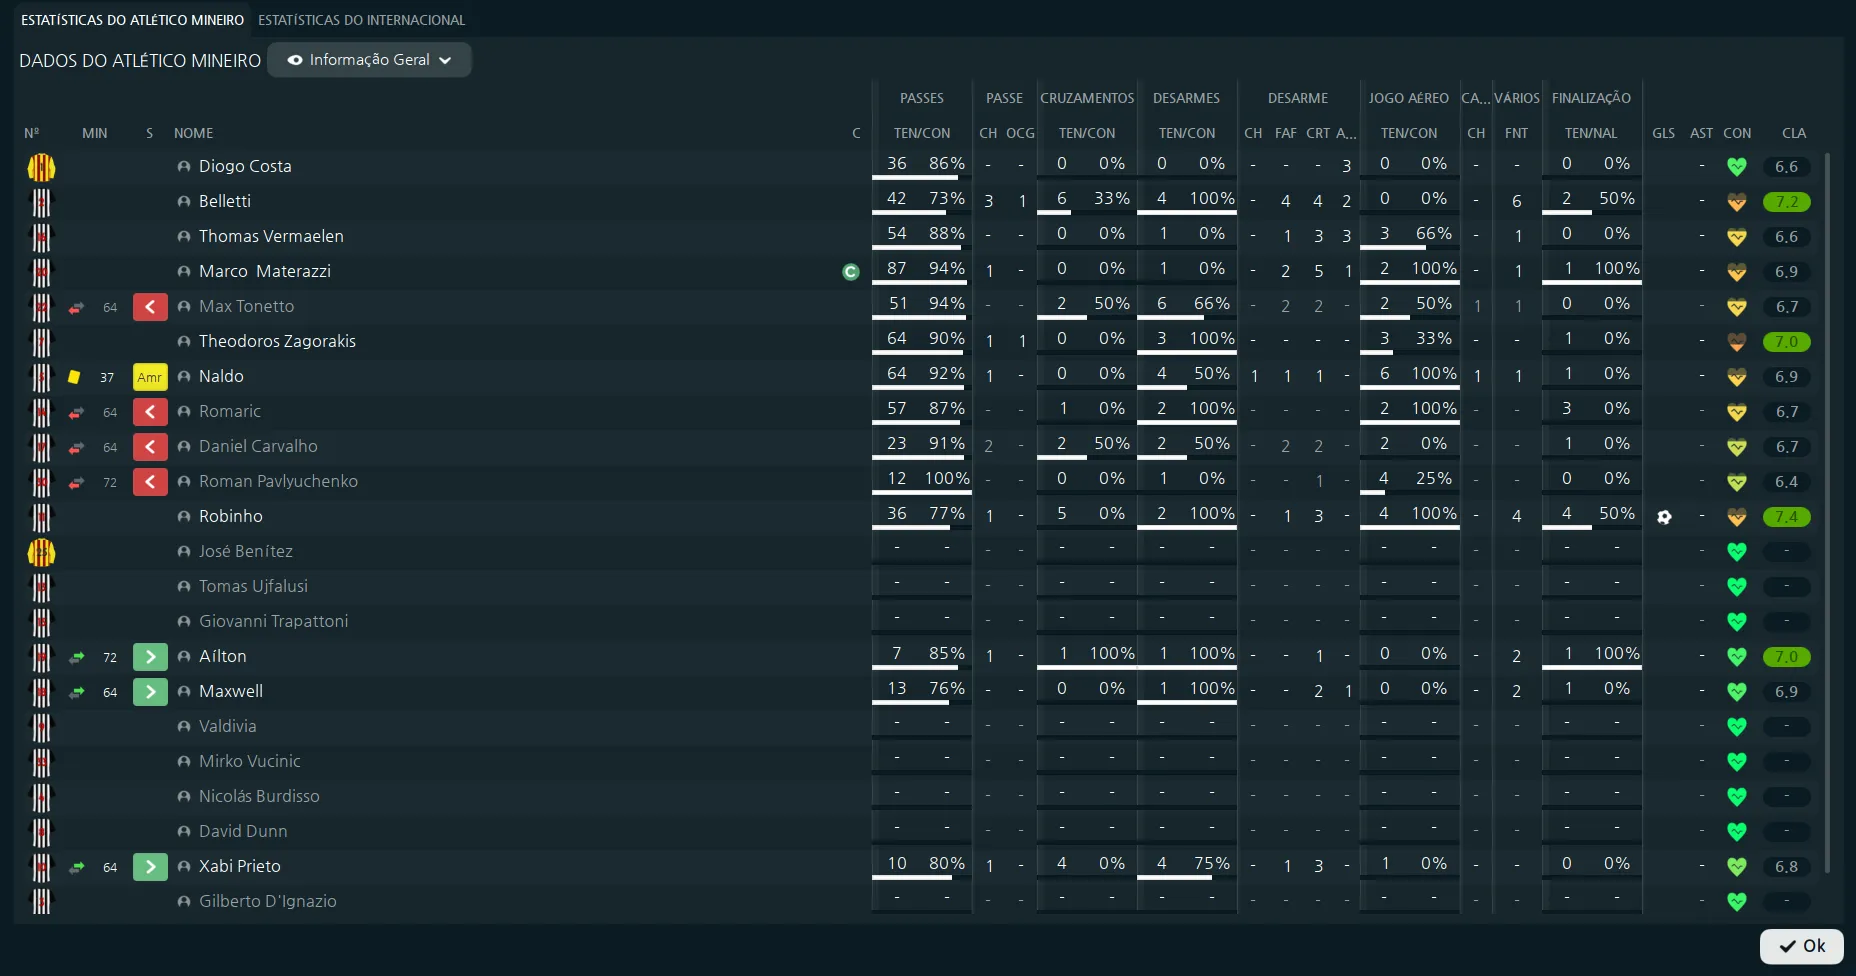Click the goal ball icon in Robinho's row
The height and width of the screenshot is (976, 1856).
[1664, 517]
